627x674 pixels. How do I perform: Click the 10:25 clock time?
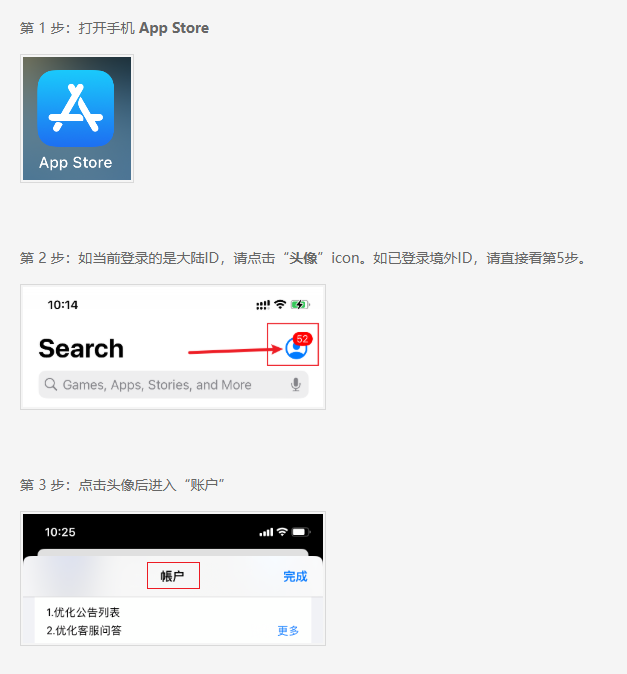[60, 532]
